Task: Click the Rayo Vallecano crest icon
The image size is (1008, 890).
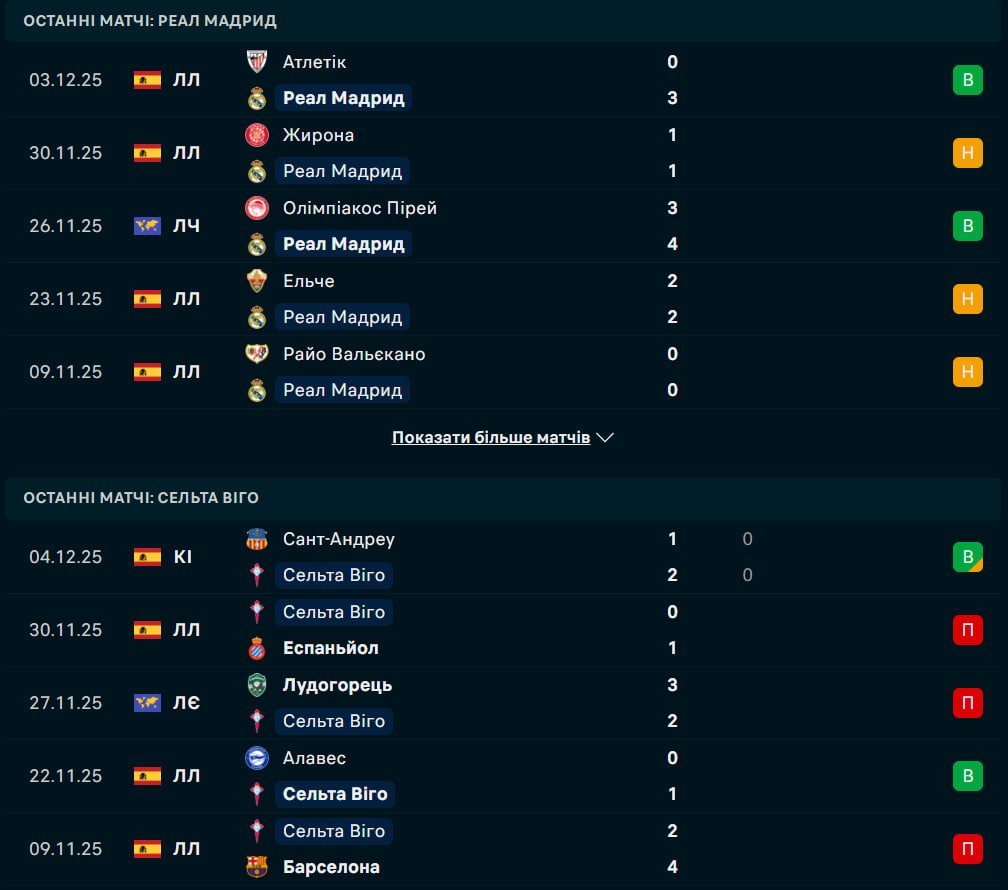Action: pyautogui.click(x=257, y=354)
